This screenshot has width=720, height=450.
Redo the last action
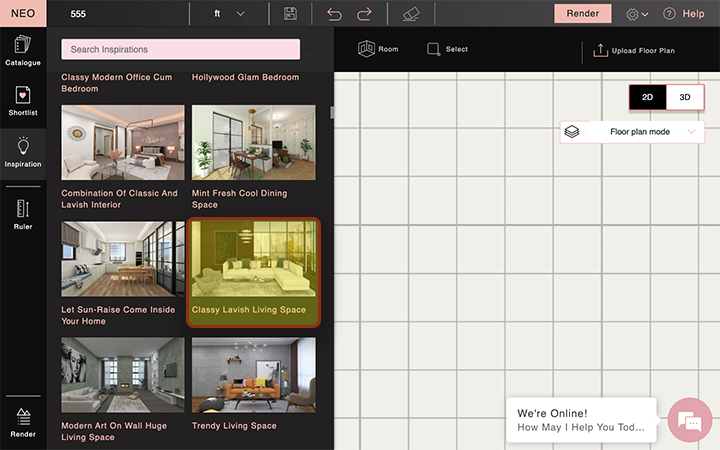(x=364, y=14)
